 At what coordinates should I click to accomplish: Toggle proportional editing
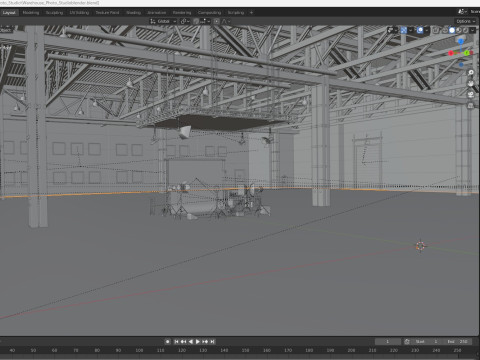coord(217,21)
